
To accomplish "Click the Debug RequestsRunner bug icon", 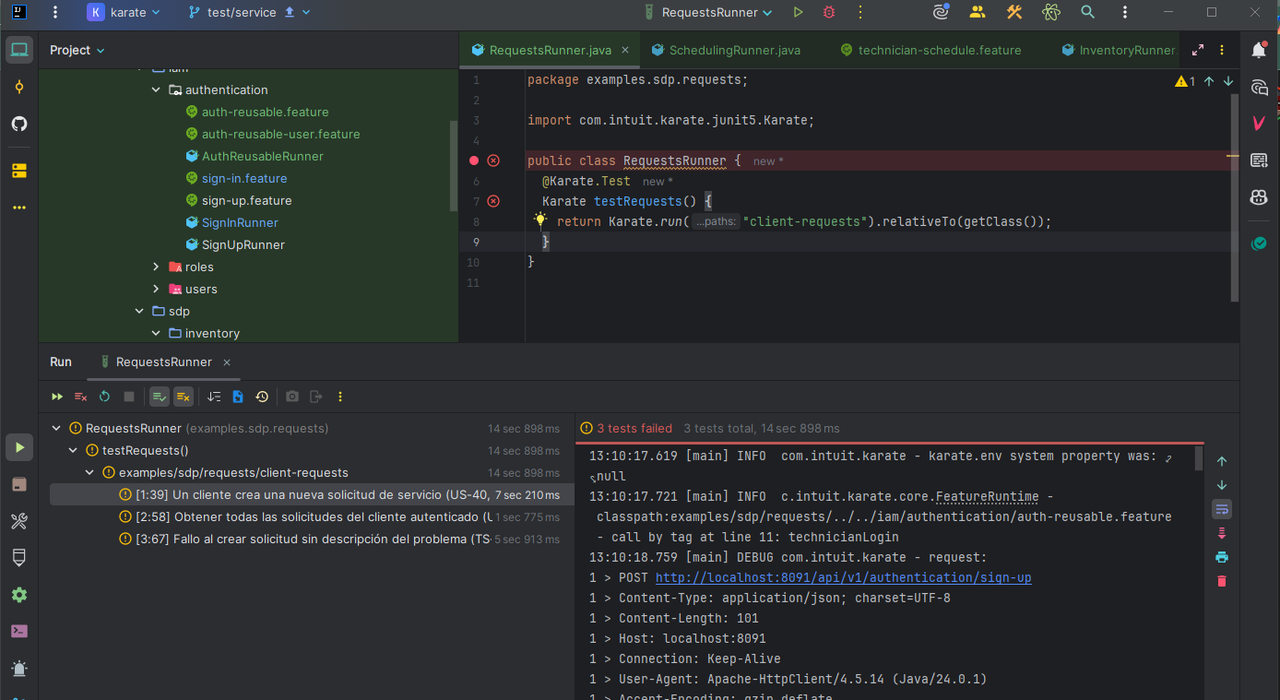I will [828, 13].
